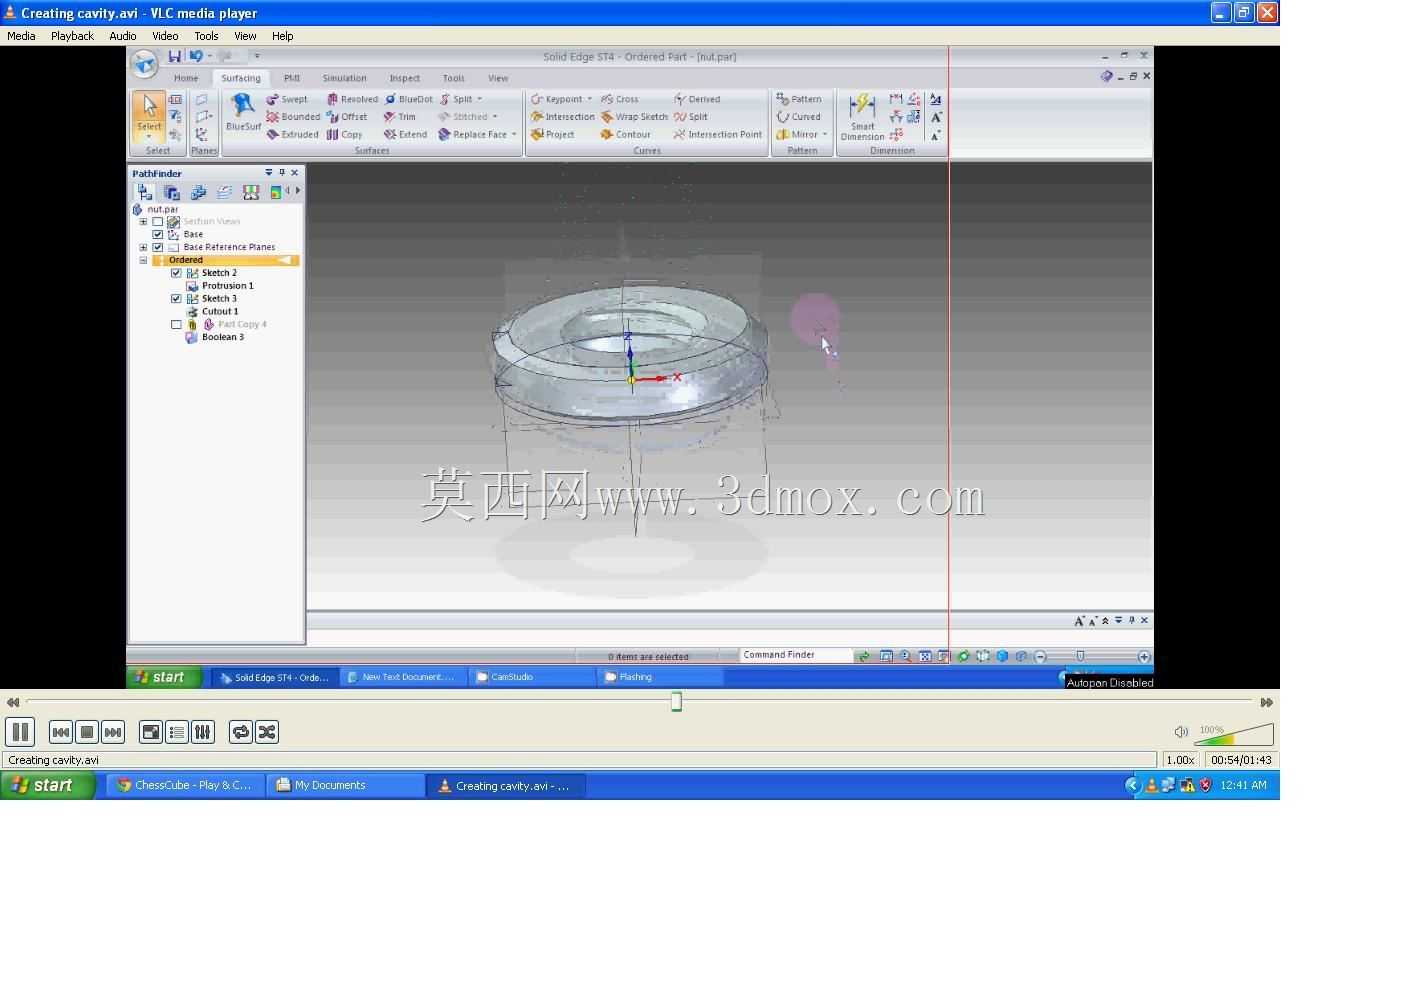Click the Bounded surface tool

pyautogui.click(x=293, y=117)
